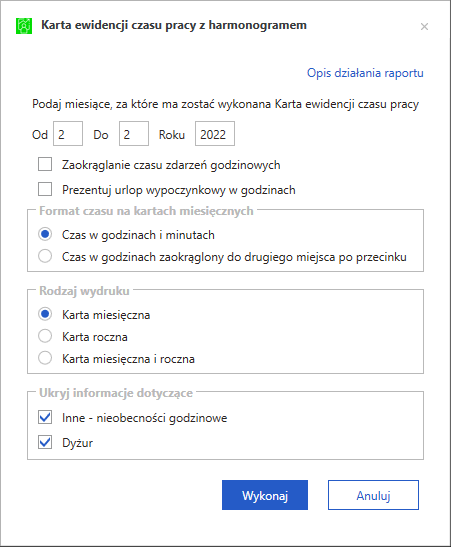451x547 pixels.
Task: Uncheck Inne - nieobecności godzinowe checkbox
Action: click(x=45, y=417)
